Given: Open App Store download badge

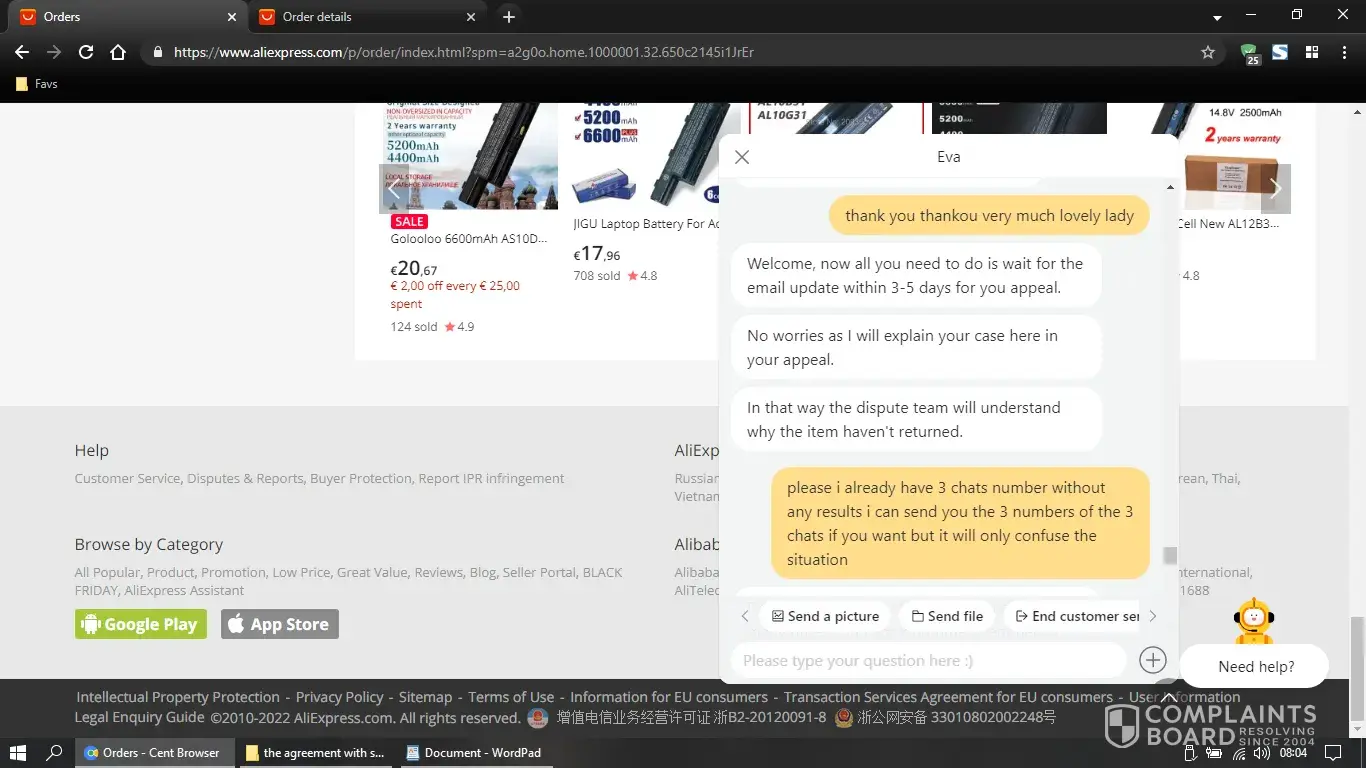Looking at the screenshot, I should tap(280, 624).
